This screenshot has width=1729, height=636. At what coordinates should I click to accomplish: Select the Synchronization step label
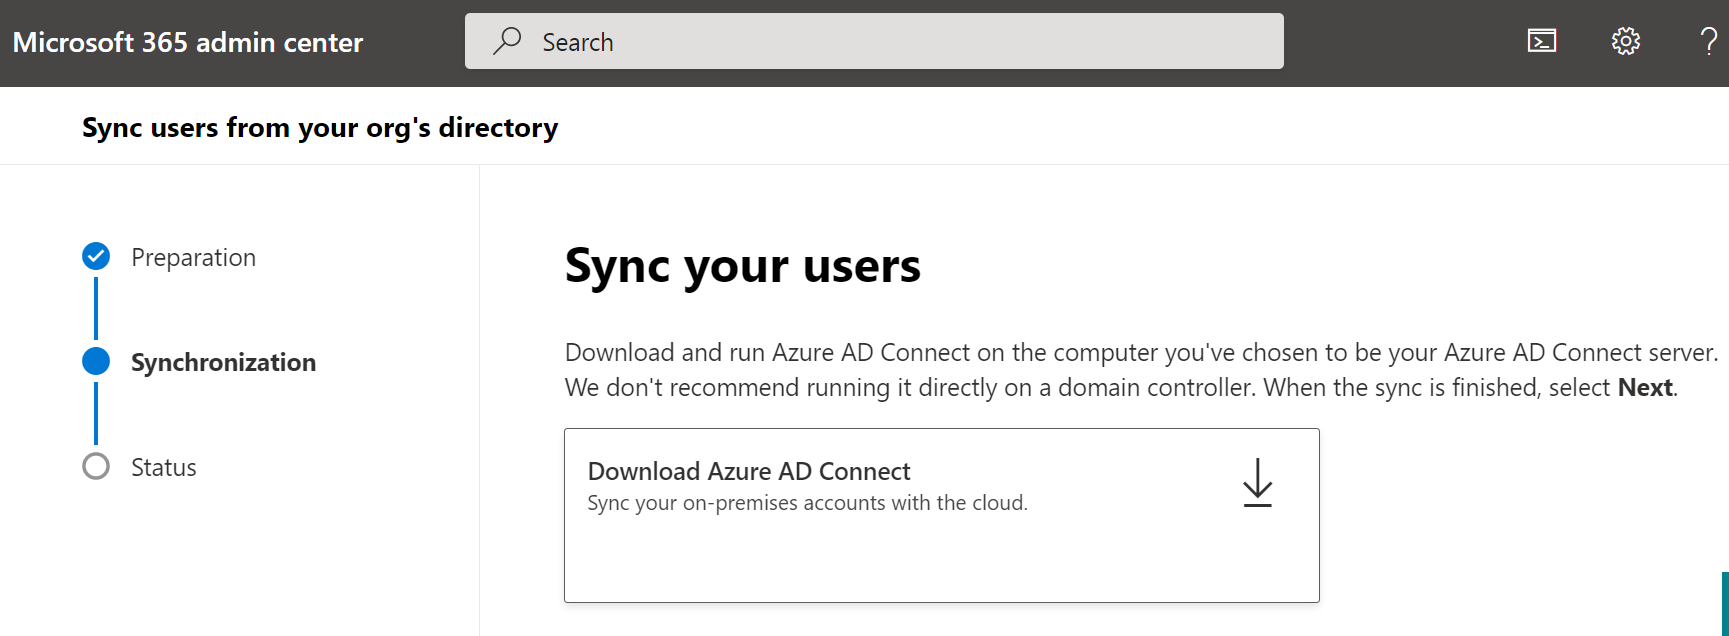click(223, 363)
